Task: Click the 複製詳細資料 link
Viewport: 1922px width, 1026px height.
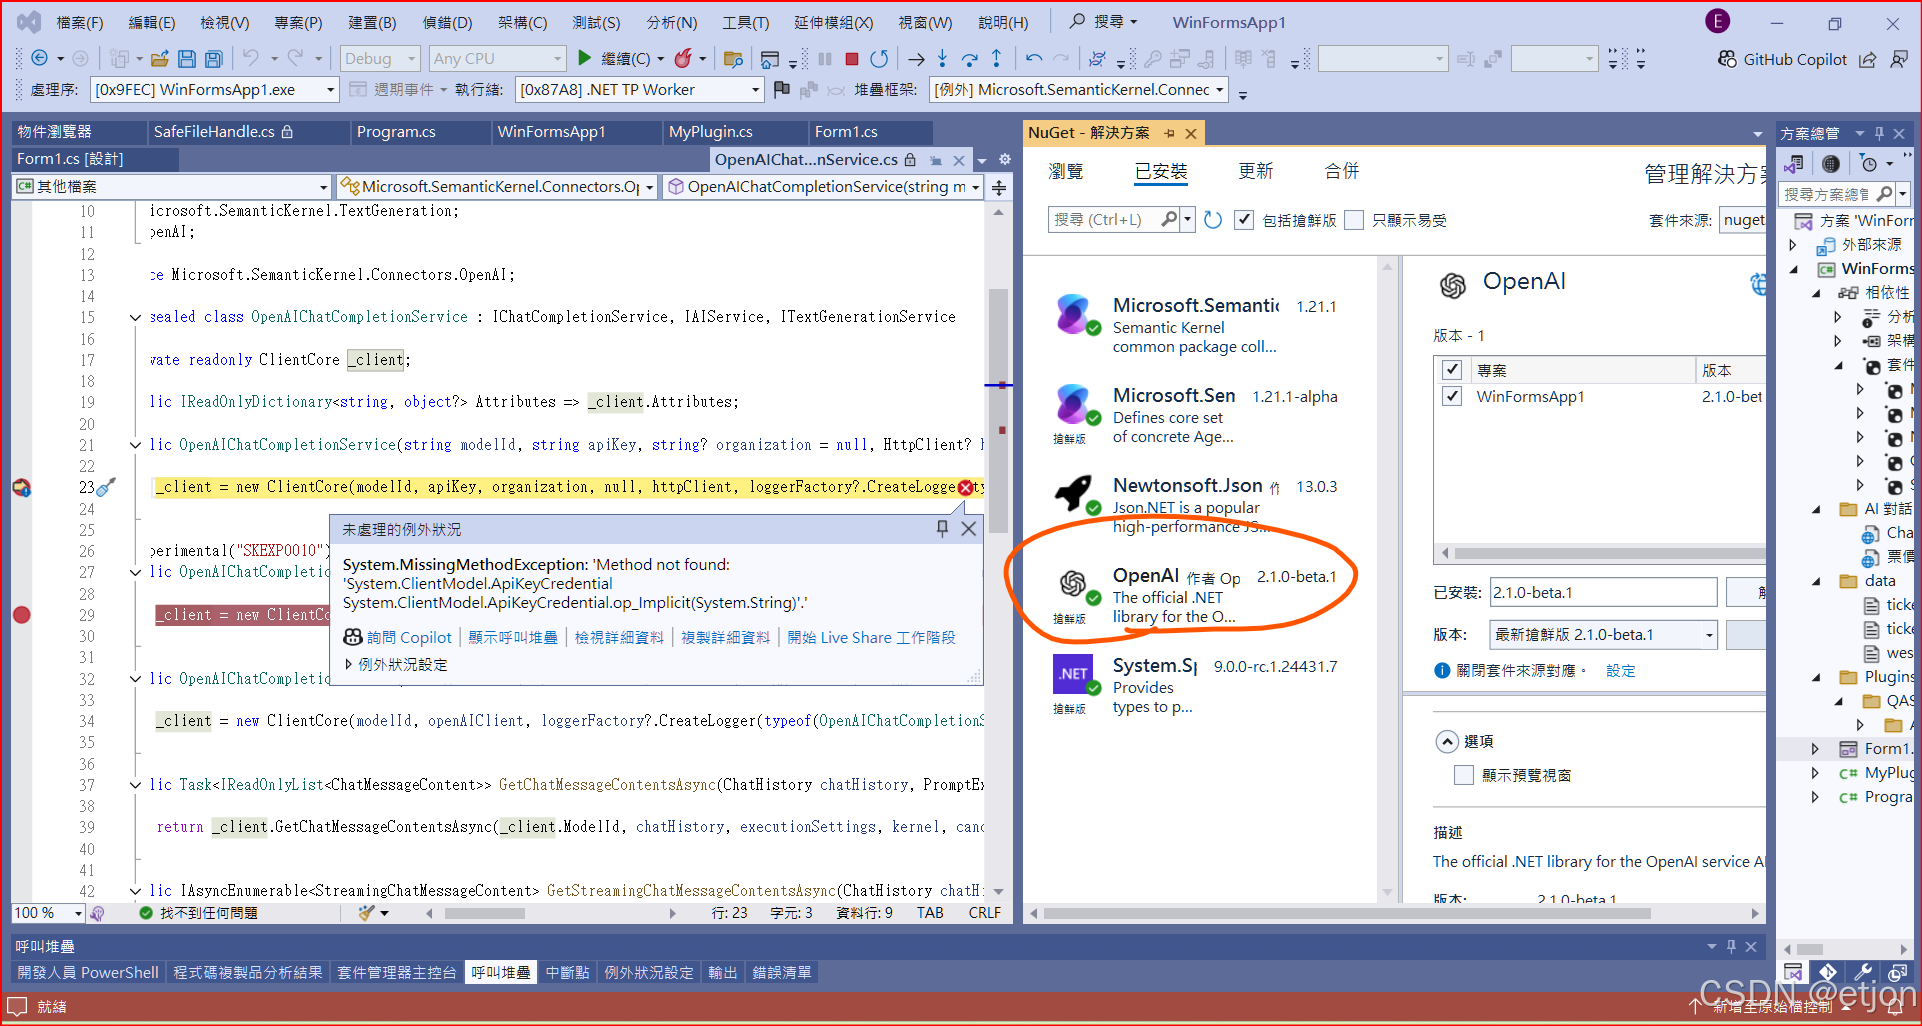Action: click(x=725, y=637)
